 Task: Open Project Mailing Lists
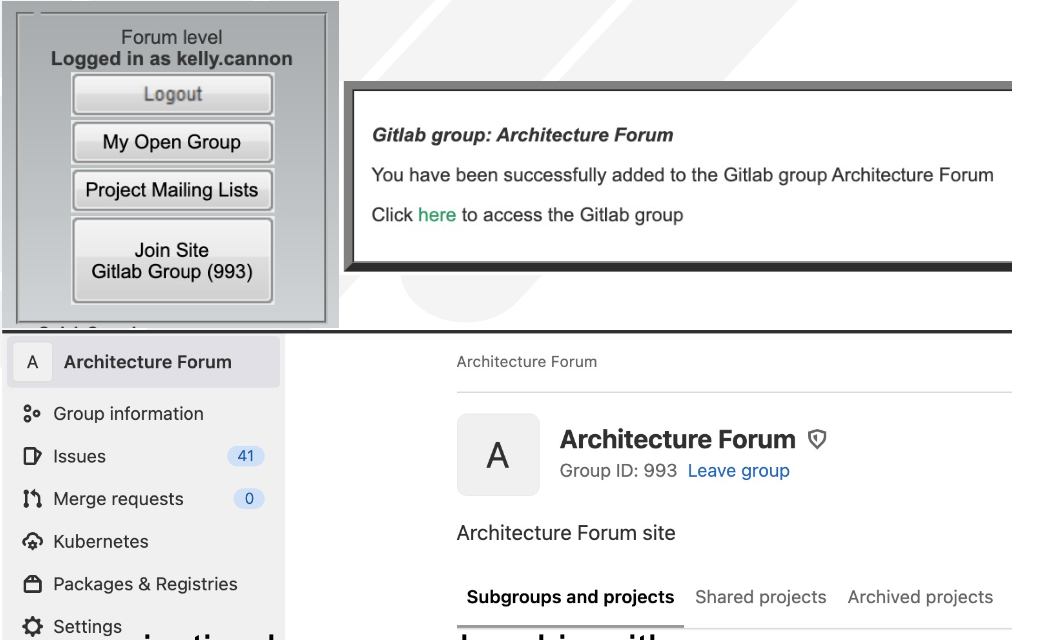click(x=171, y=189)
